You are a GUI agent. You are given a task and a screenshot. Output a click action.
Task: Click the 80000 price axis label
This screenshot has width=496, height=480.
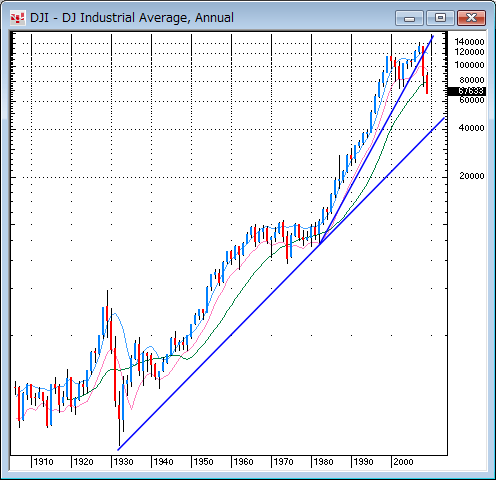tap(471, 80)
